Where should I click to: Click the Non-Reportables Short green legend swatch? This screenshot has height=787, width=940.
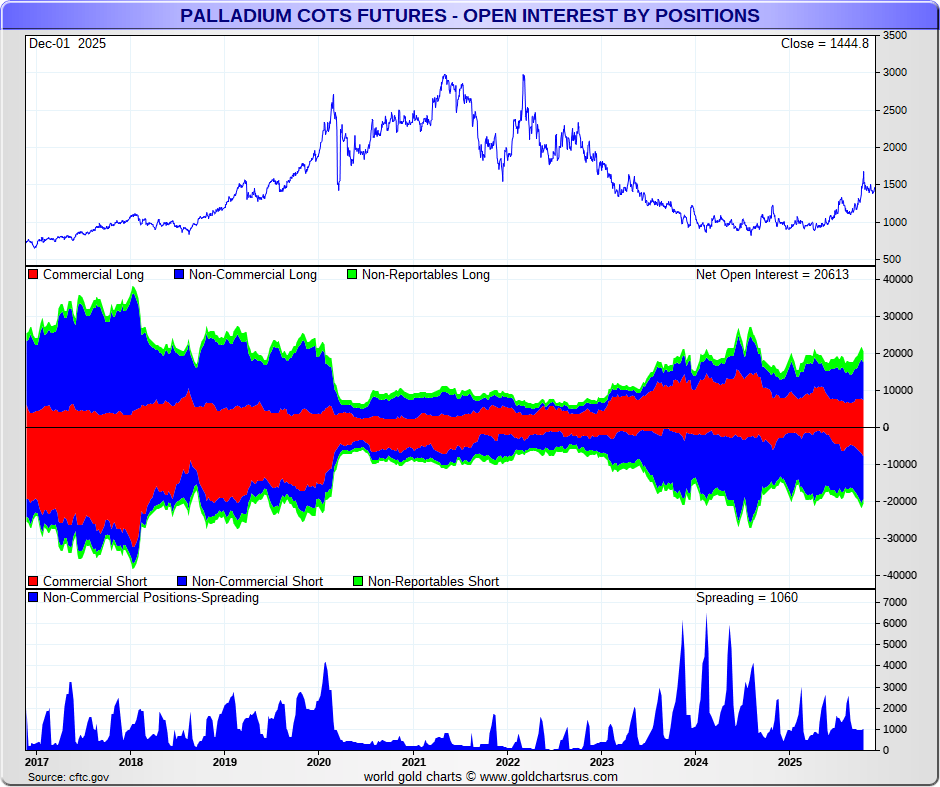pyautogui.click(x=358, y=581)
